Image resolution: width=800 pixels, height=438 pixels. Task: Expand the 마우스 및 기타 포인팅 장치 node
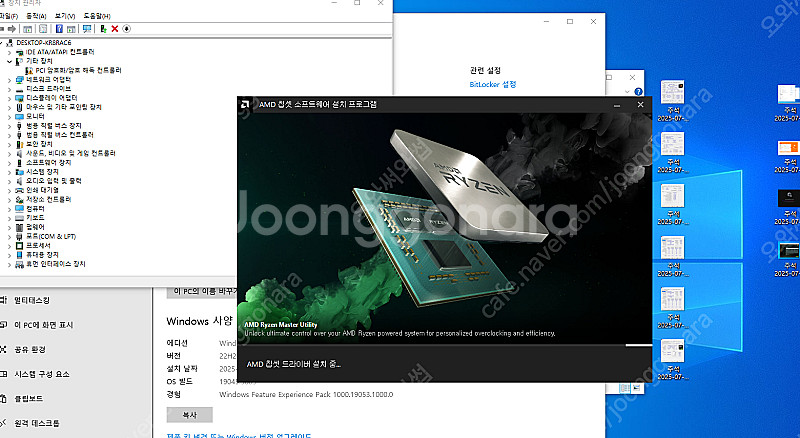pos(9,107)
